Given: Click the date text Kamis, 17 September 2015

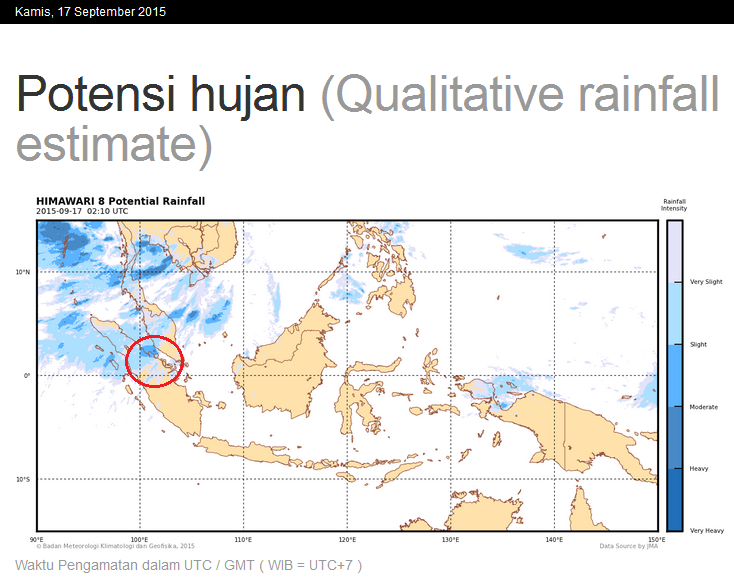Looking at the screenshot, I should tap(90, 12).
